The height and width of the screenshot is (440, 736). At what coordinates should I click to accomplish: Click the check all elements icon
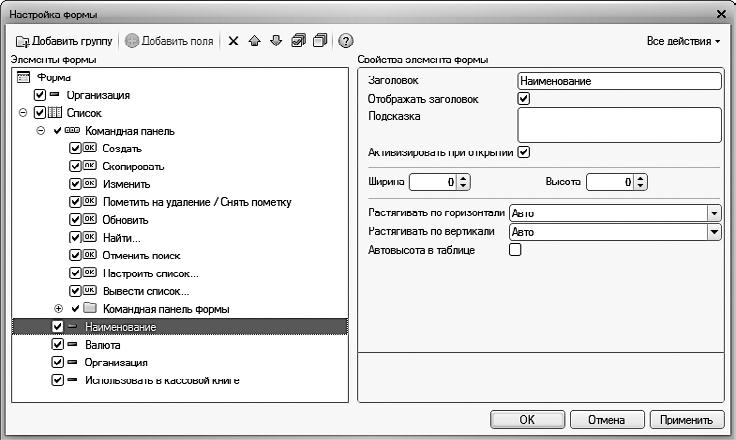click(x=298, y=41)
